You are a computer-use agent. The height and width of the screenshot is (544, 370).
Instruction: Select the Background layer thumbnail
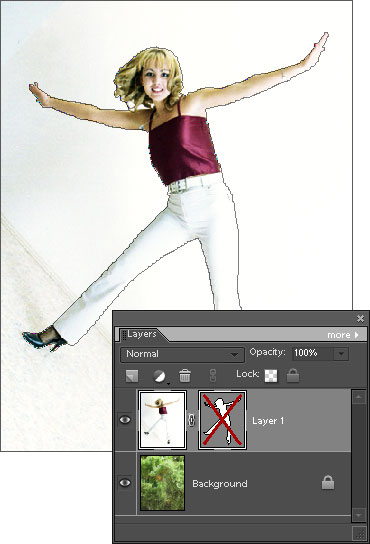(162, 483)
